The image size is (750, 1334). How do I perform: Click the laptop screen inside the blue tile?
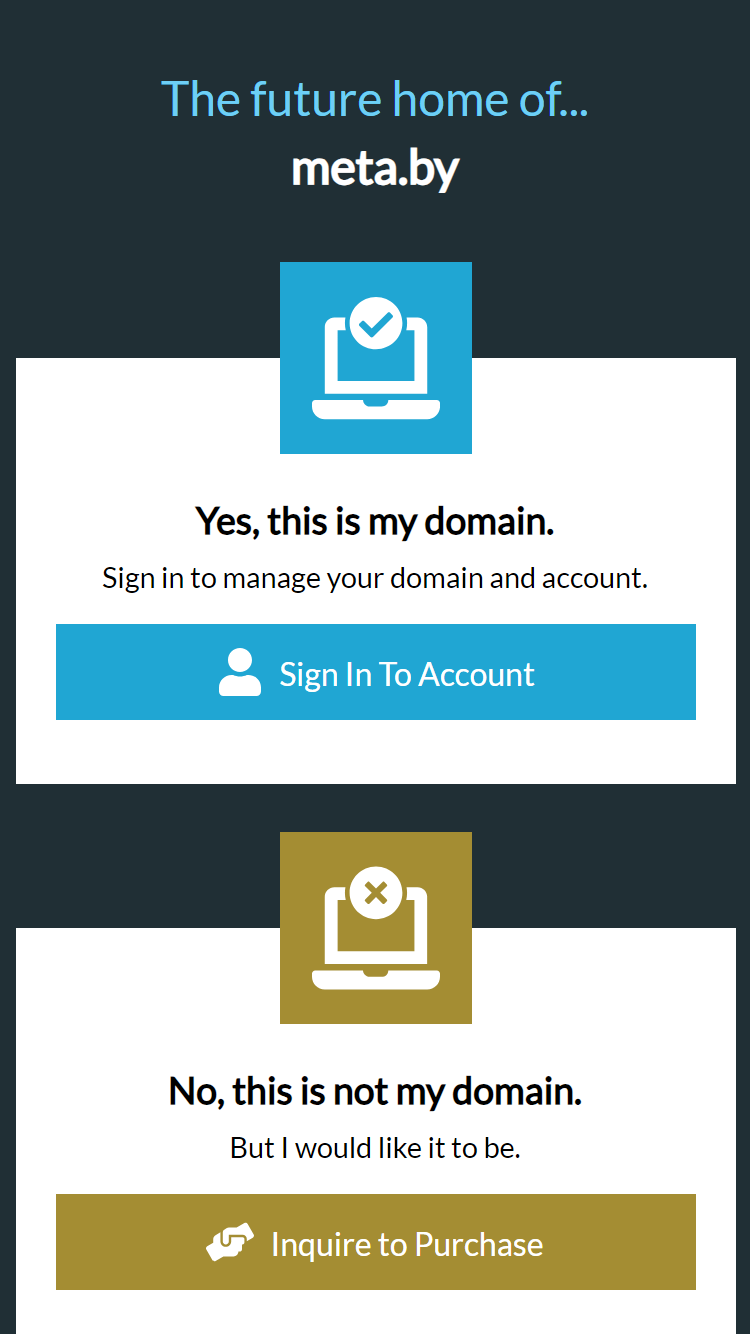click(x=376, y=362)
